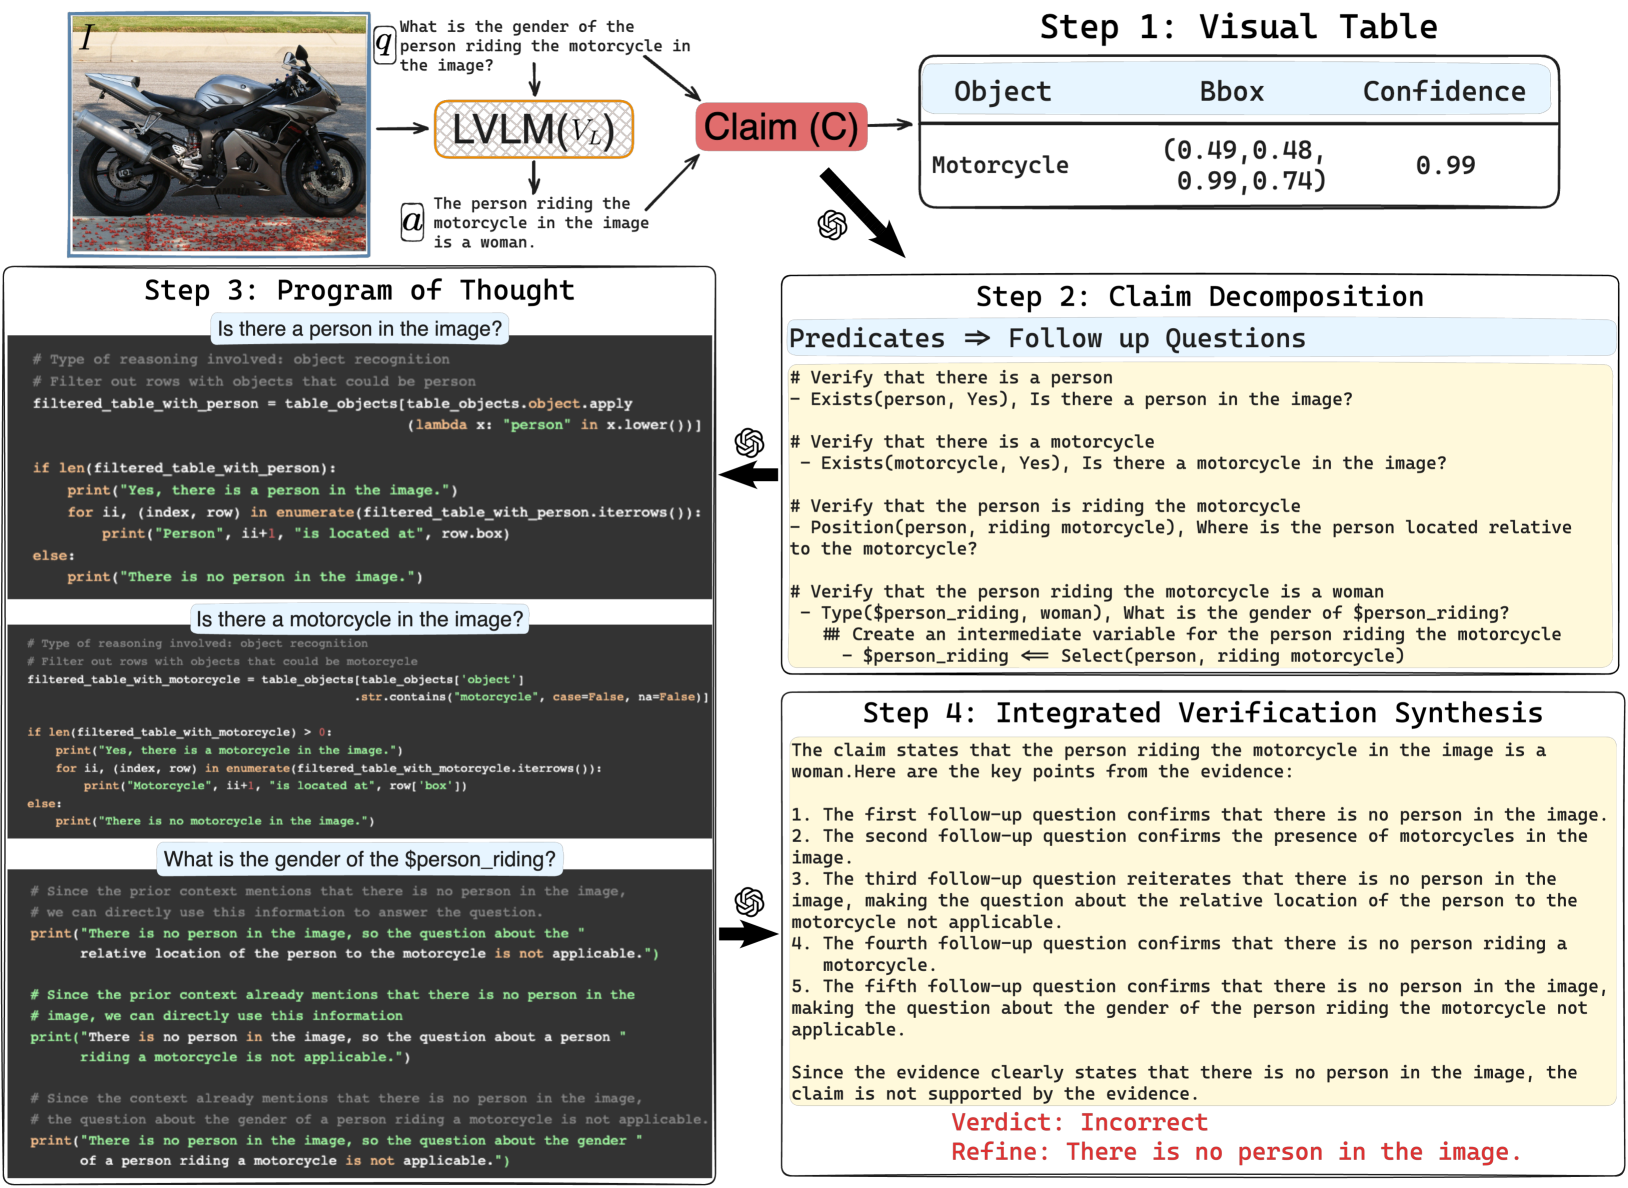Click the red Claim (C) box
The height and width of the screenshot is (1188, 1628).
pyautogui.click(x=781, y=127)
